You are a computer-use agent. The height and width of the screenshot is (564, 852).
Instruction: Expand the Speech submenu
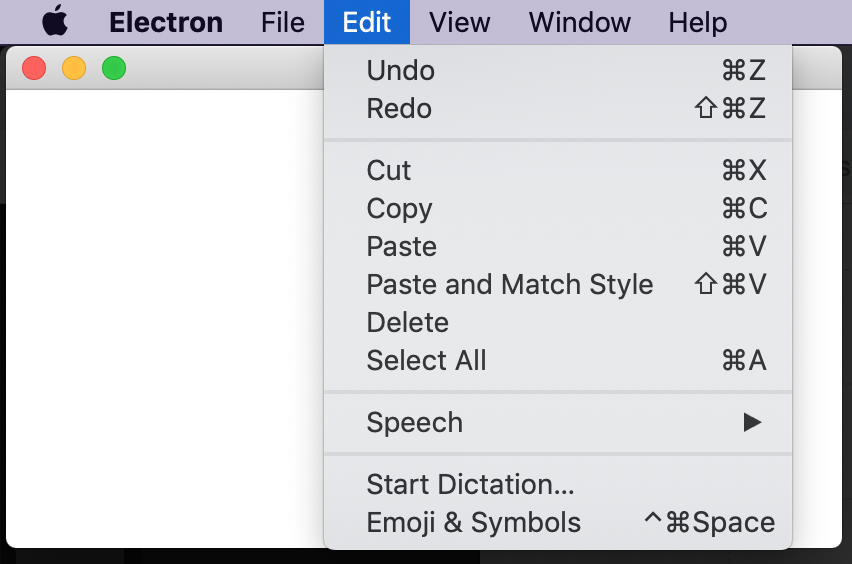558,422
